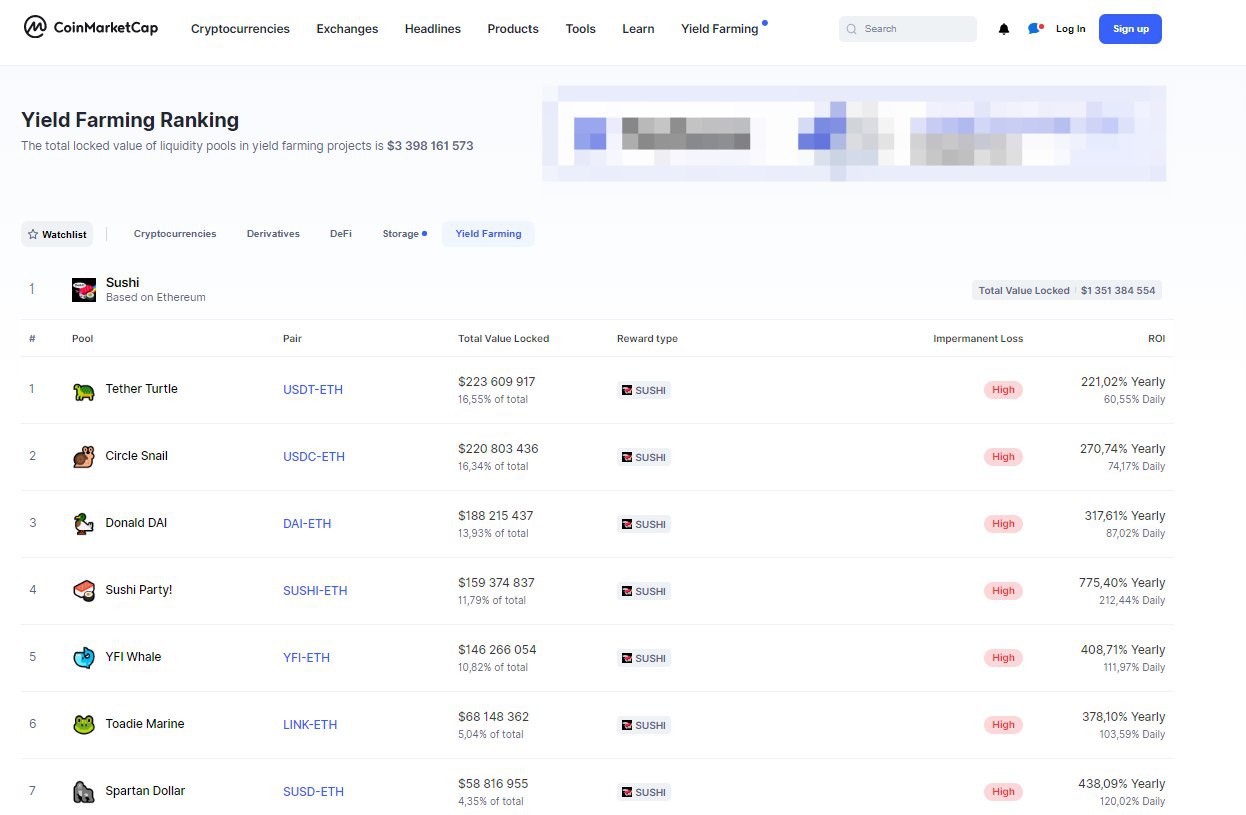Click the Toadie Marine frog icon
This screenshot has height=815, width=1246.
coord(84,725)
